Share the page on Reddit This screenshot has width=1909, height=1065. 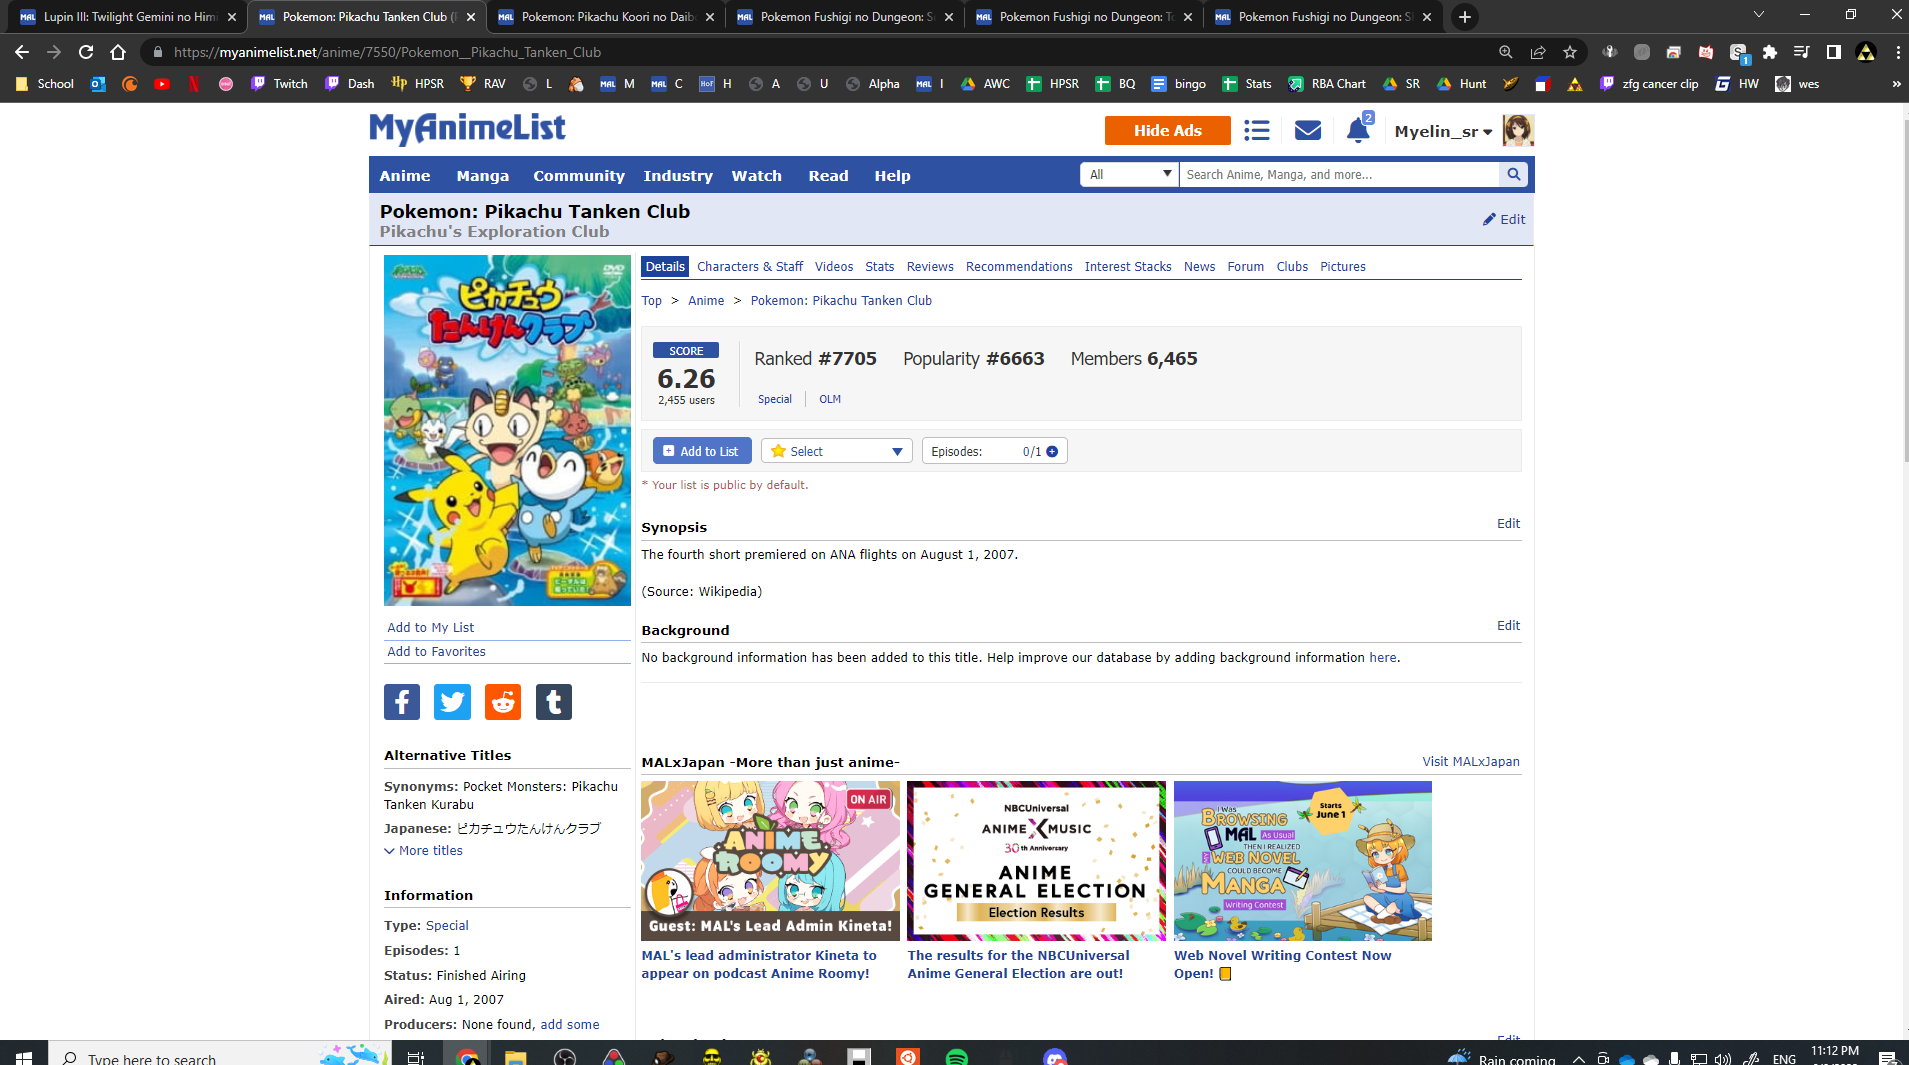coord(503,702)
